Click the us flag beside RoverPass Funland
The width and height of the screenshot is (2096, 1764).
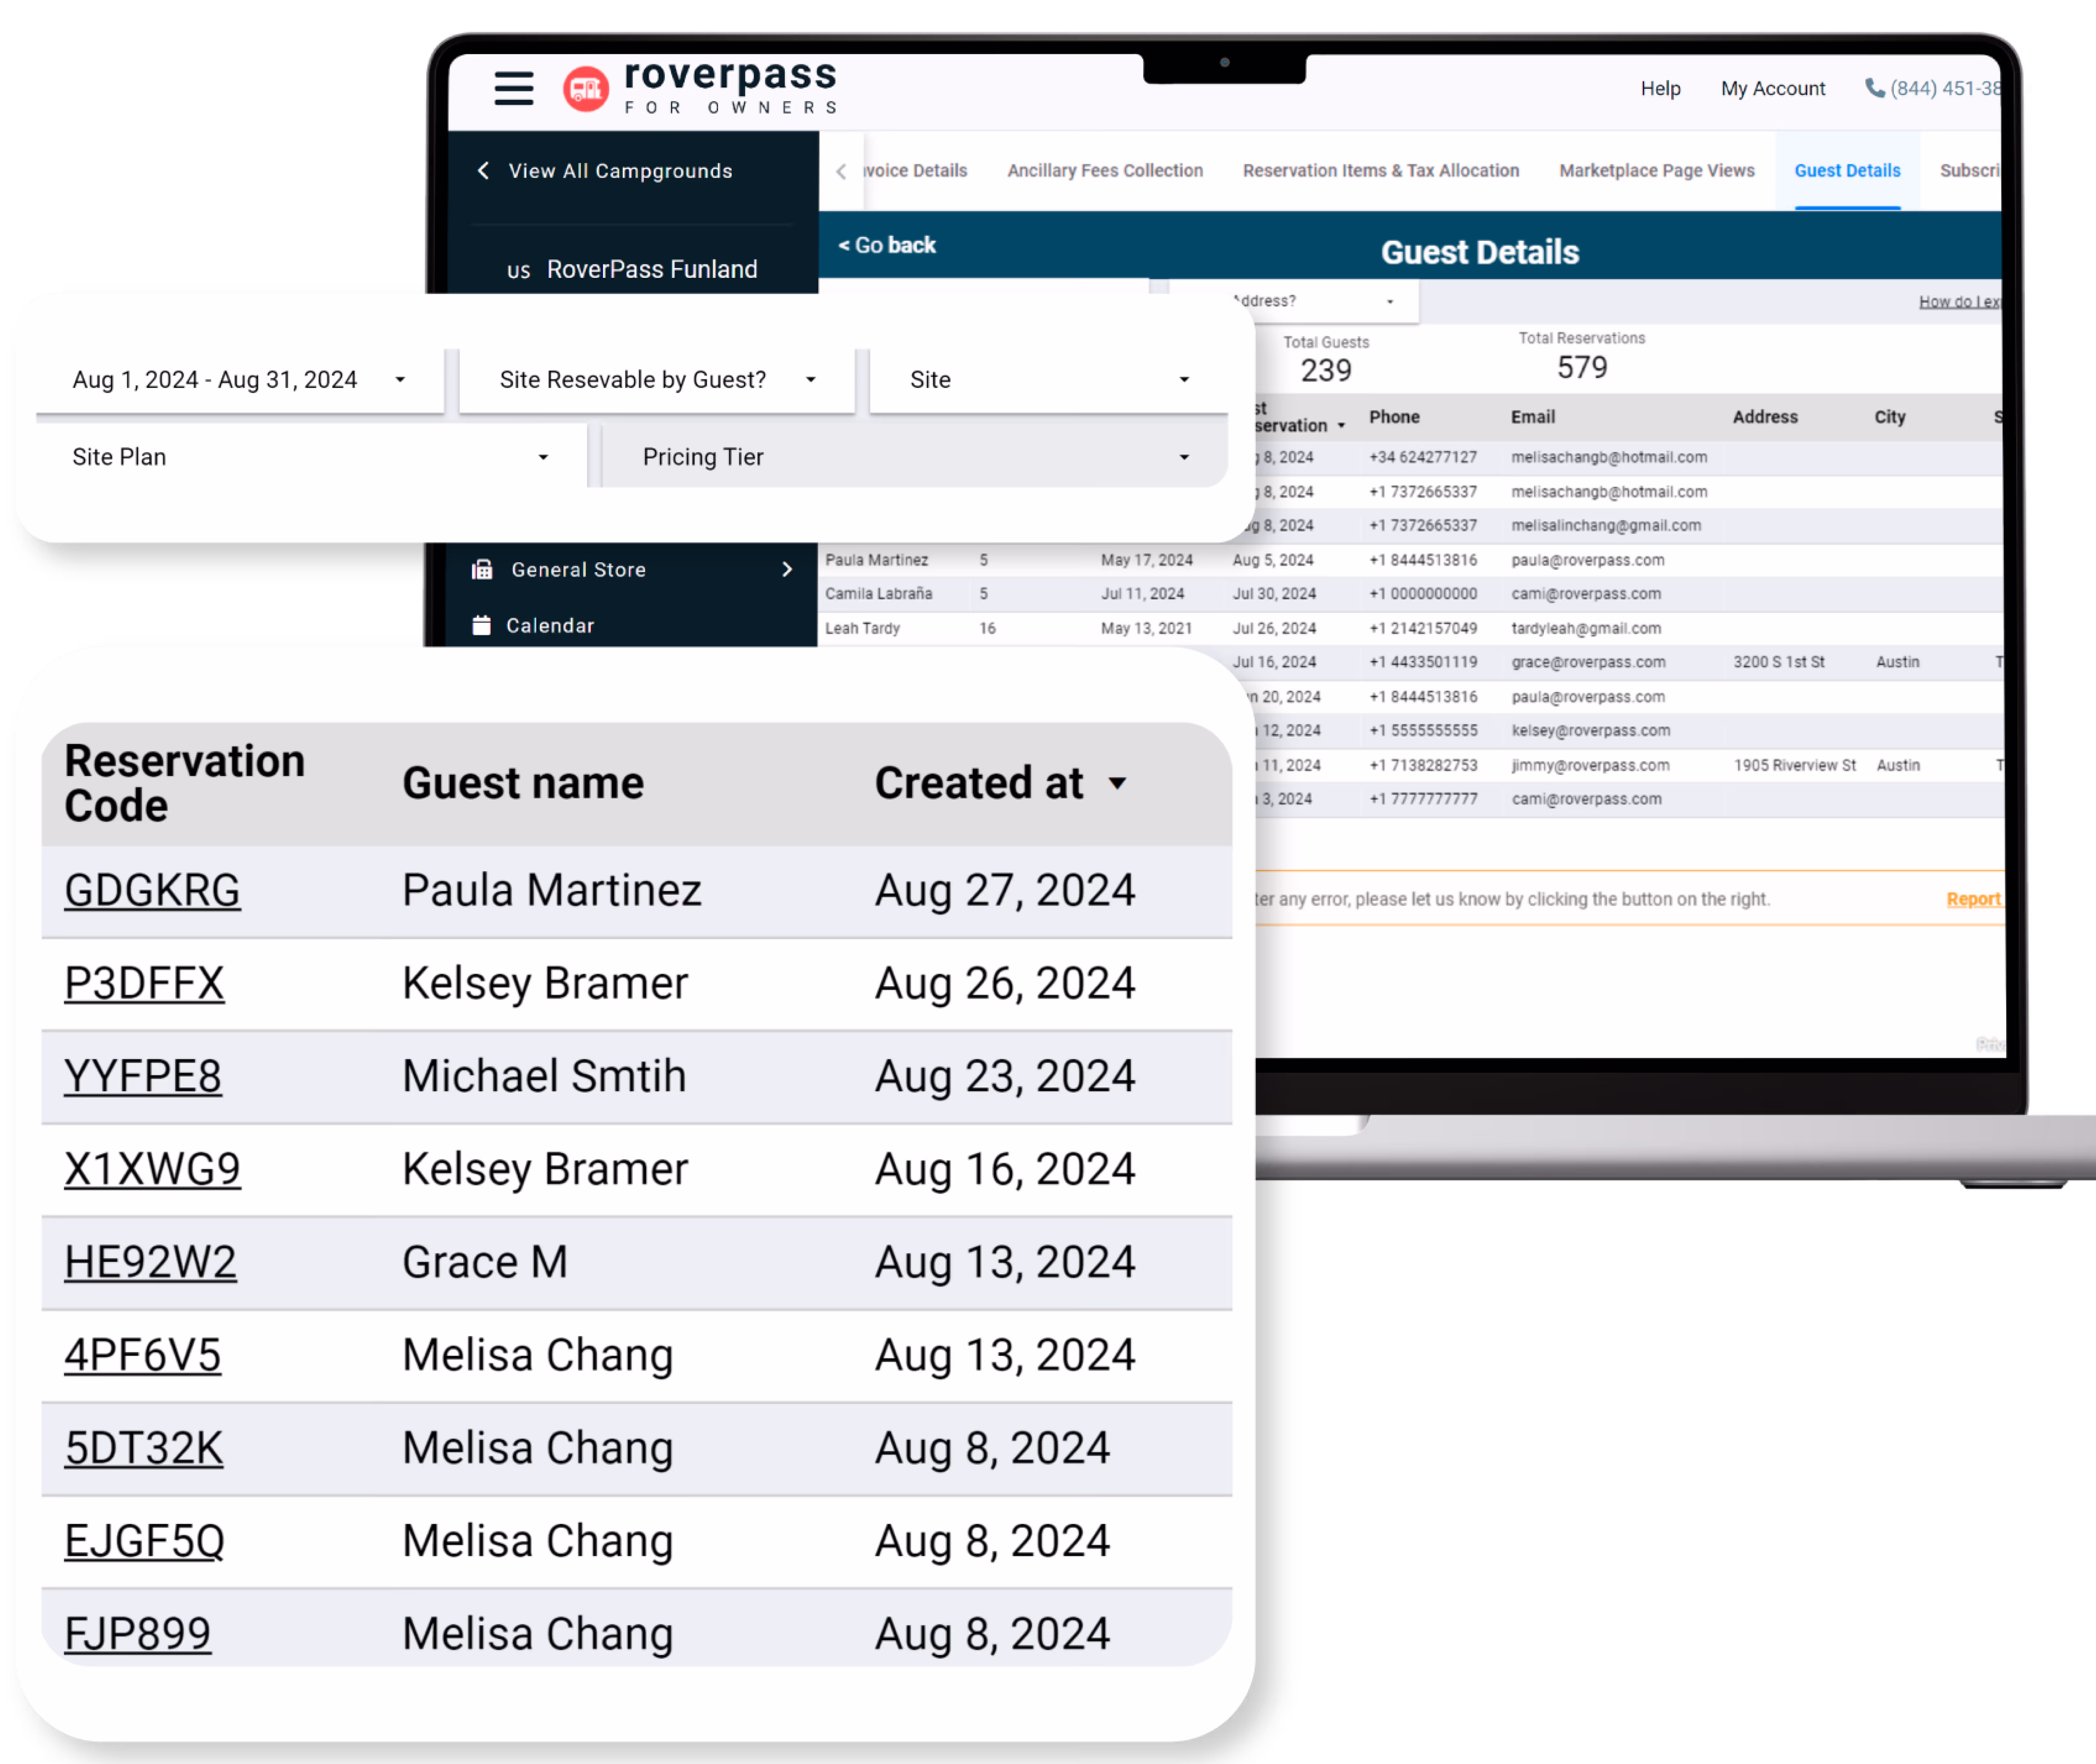point(519,269)
